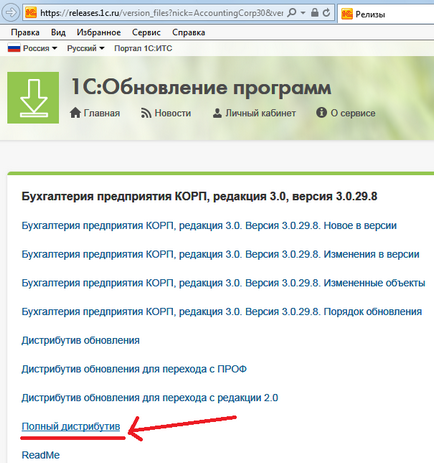Open update distribution from редакции 2.0 link
Image resolution: width=434 pixels, height=463 pixels.
pyautogui.click(x=150, y=398)
